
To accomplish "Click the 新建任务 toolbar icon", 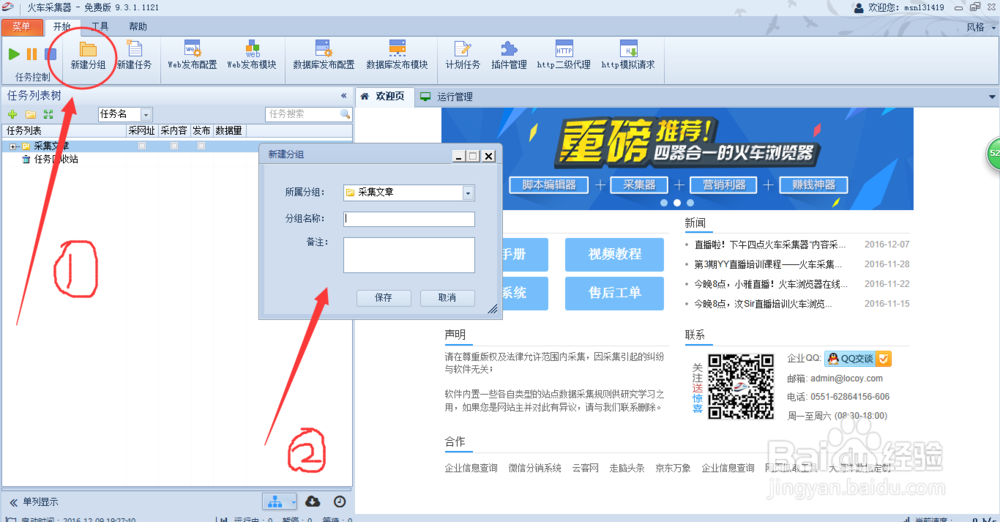I will [135, 56].
